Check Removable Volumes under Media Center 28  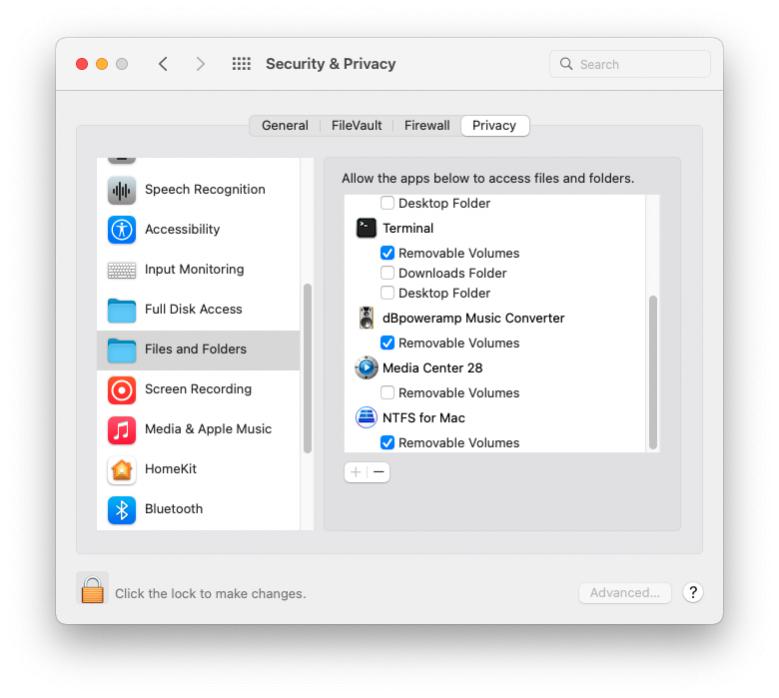(388, 393)
